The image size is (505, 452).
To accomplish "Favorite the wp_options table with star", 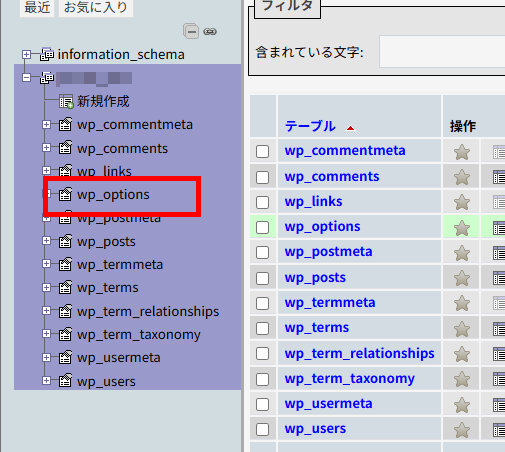I will tap(462, 228).
